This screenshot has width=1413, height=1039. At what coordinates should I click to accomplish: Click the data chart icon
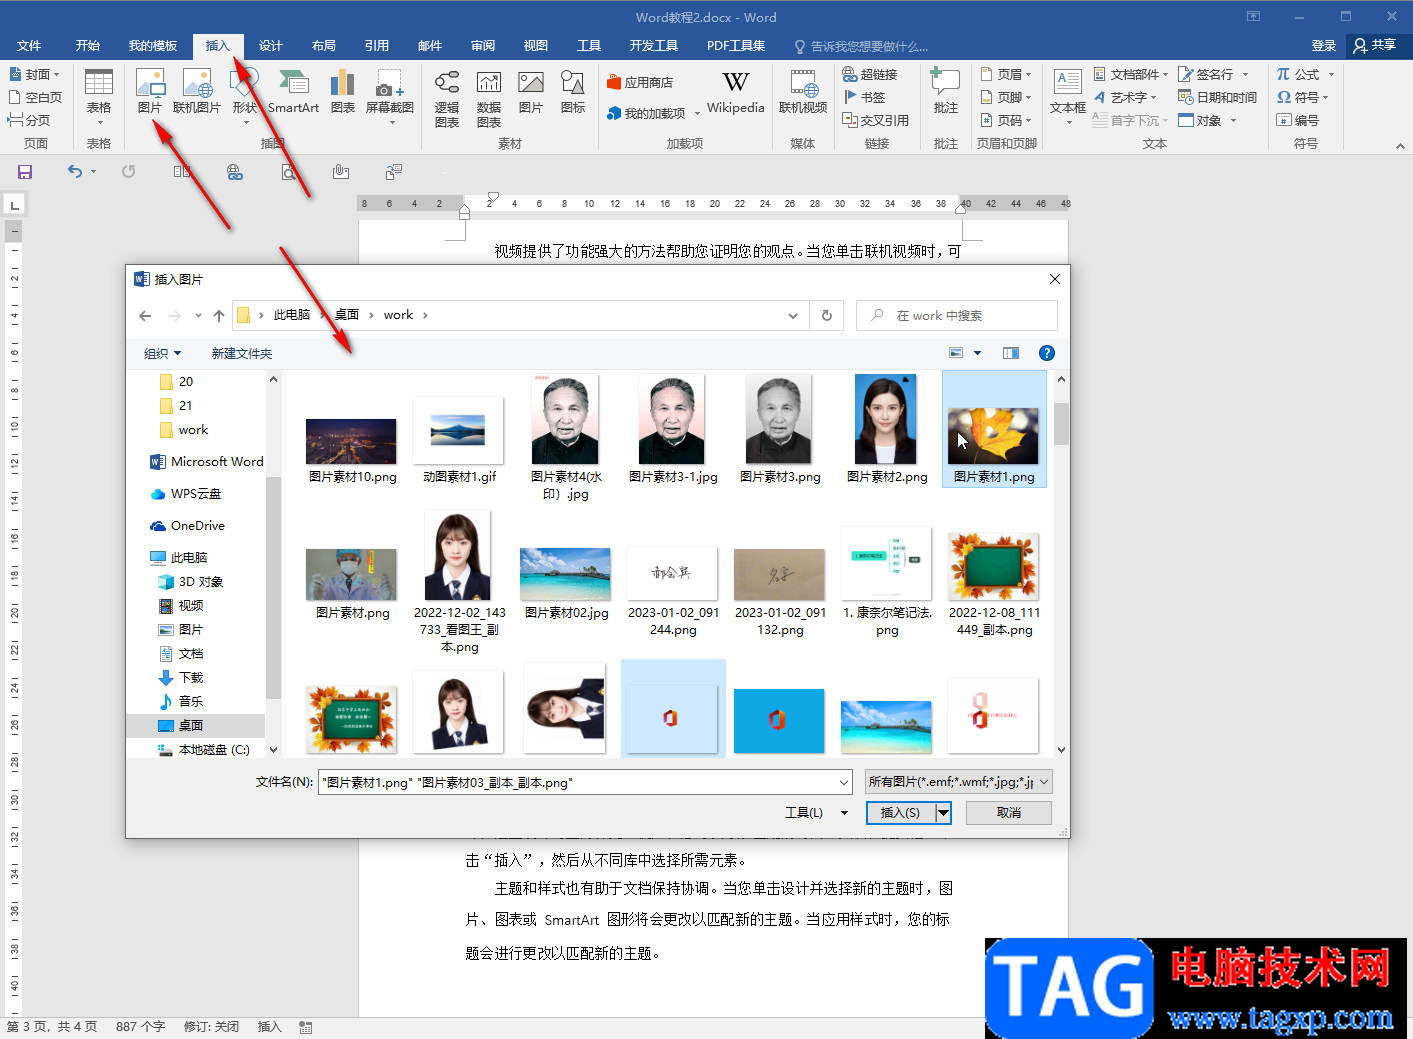(x=489, y=99)
